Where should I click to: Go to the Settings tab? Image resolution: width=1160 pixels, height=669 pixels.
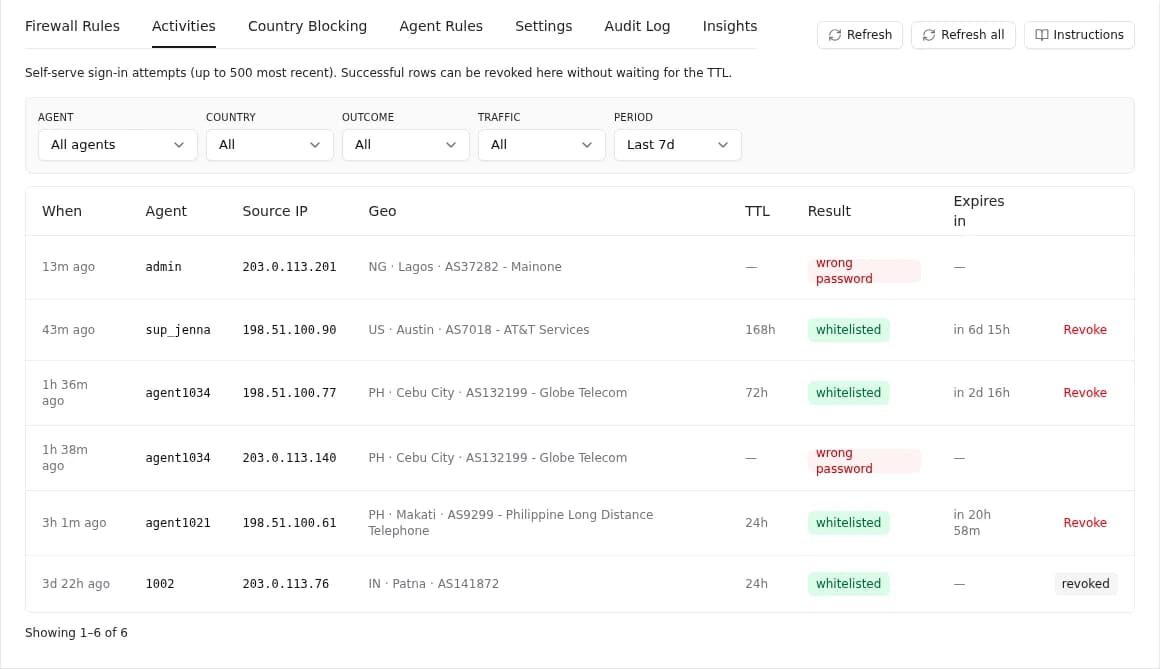[544, 26]
